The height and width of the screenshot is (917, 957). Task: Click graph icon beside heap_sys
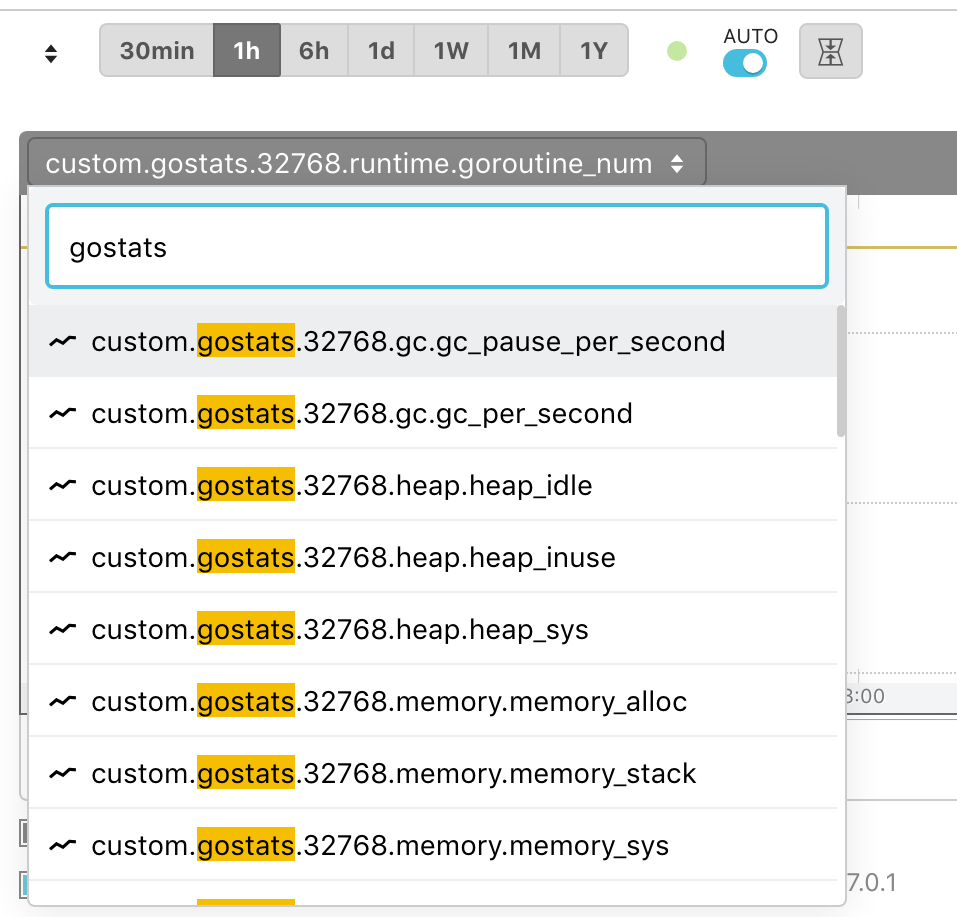(63, 629)
